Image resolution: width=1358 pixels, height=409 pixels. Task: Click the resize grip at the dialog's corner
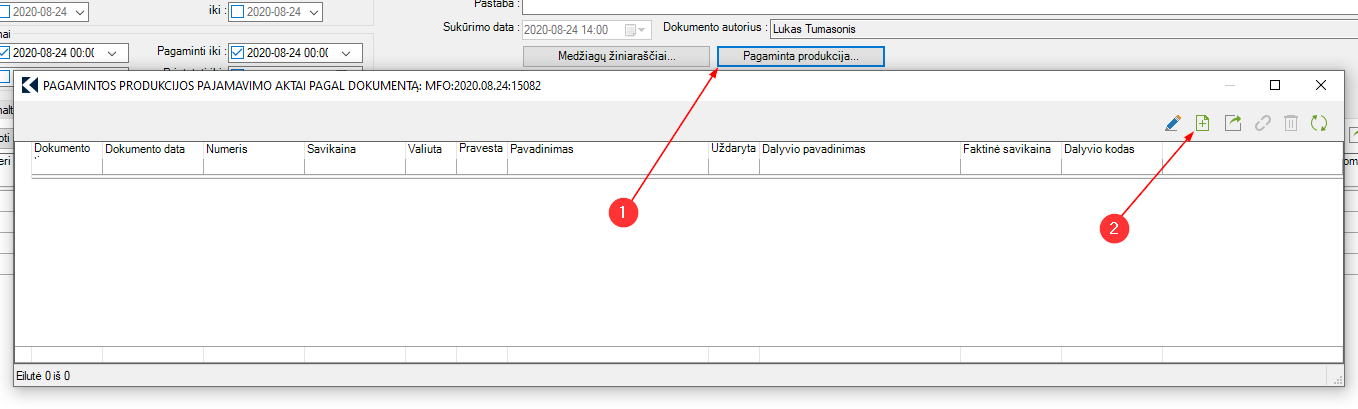pos(1337,379)
